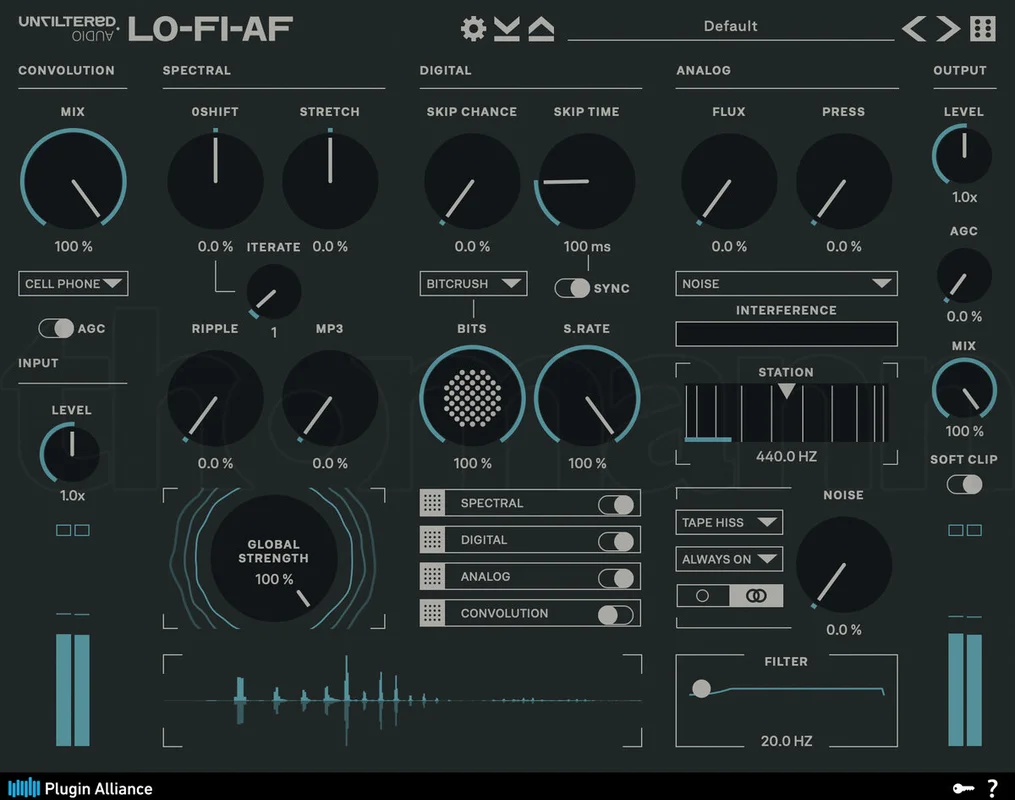1015x800 pixels.
Task: Open the Always On dropdown
Action: [729, 559]
